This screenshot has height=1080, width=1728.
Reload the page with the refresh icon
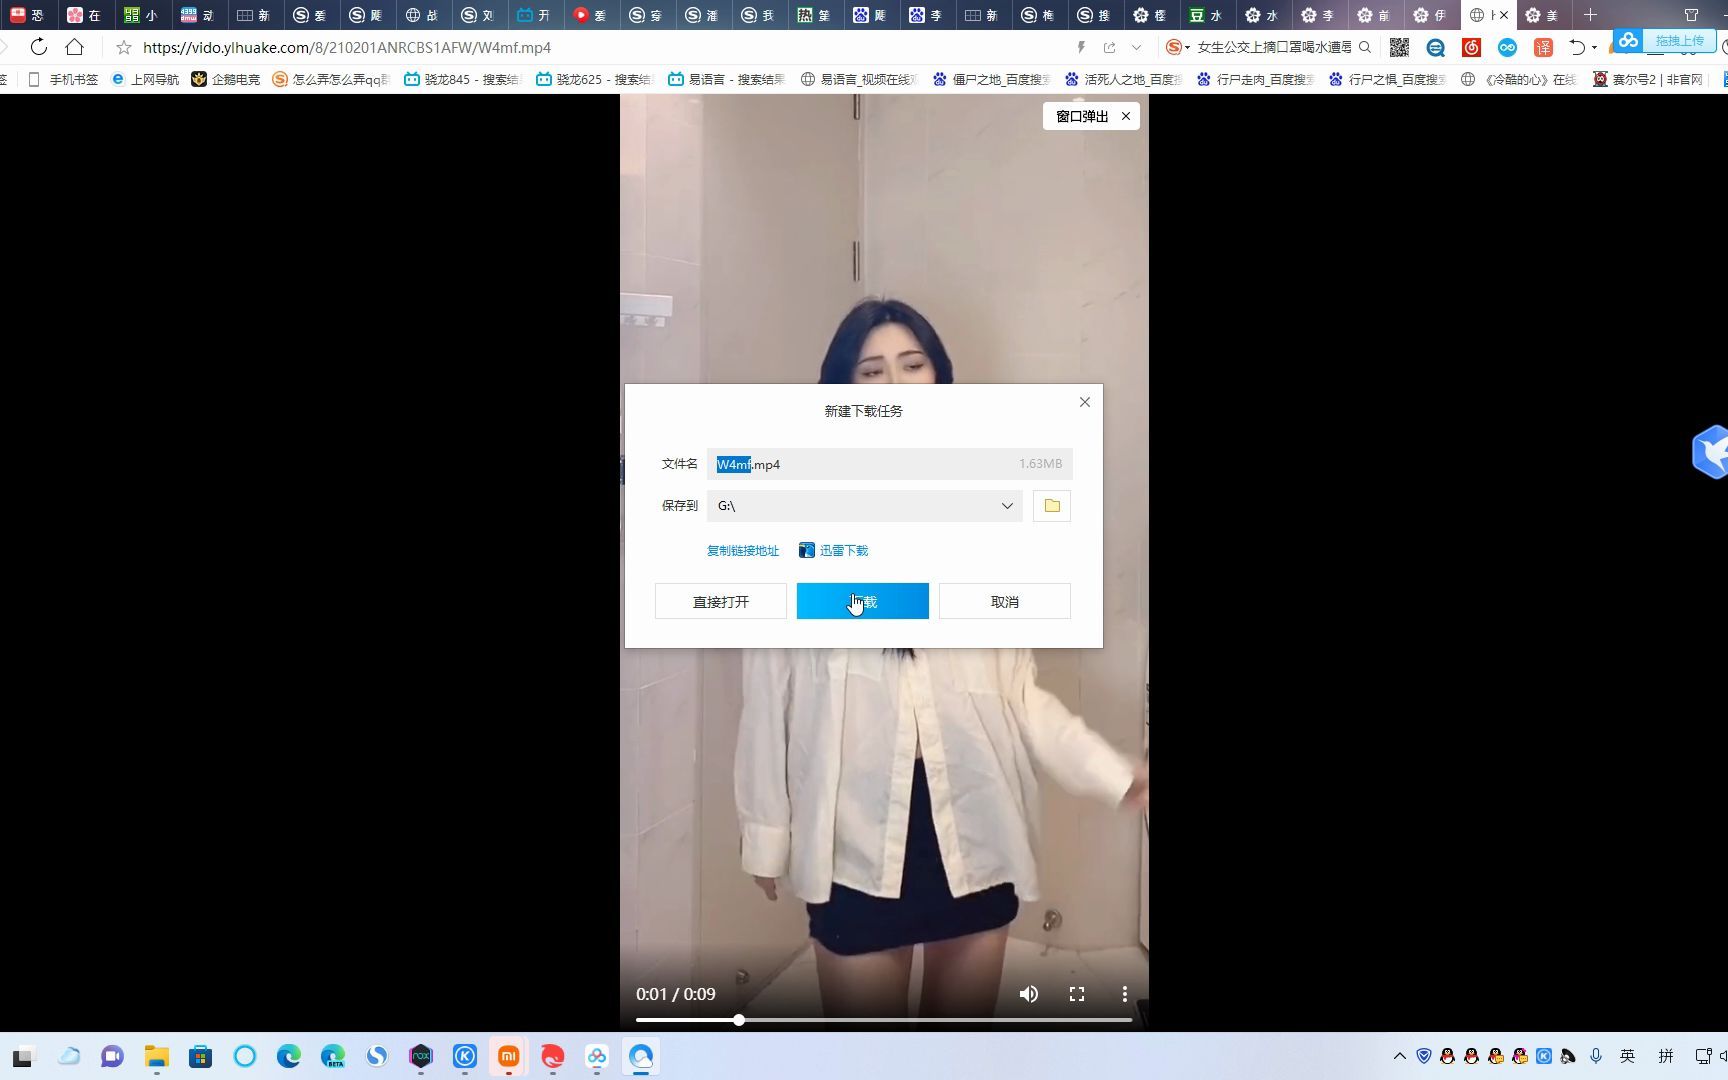pyautogui.click(x=38, y=47)
